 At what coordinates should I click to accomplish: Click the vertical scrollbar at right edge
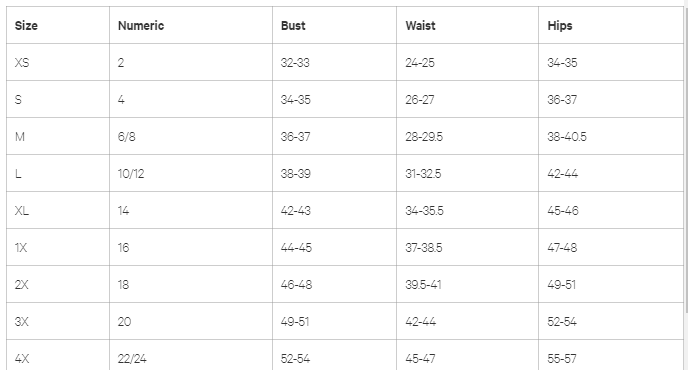pos(686,154)
